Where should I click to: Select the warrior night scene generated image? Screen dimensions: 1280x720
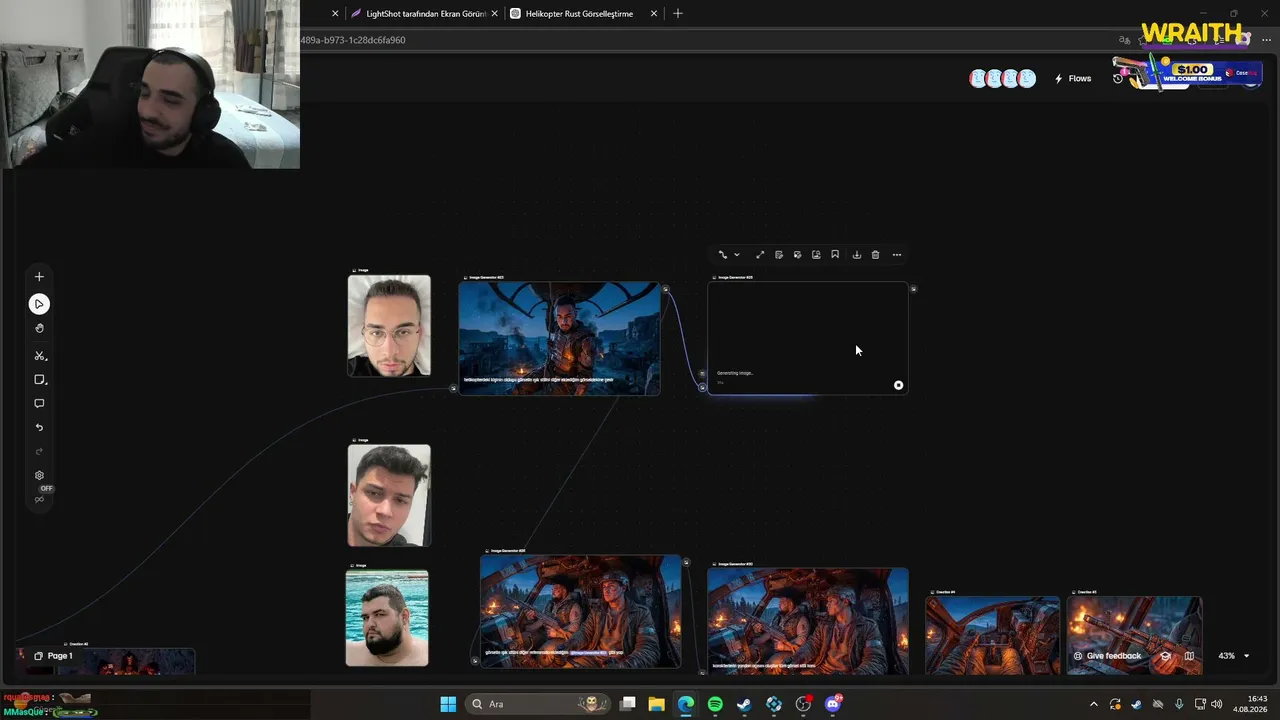[559, 338]
